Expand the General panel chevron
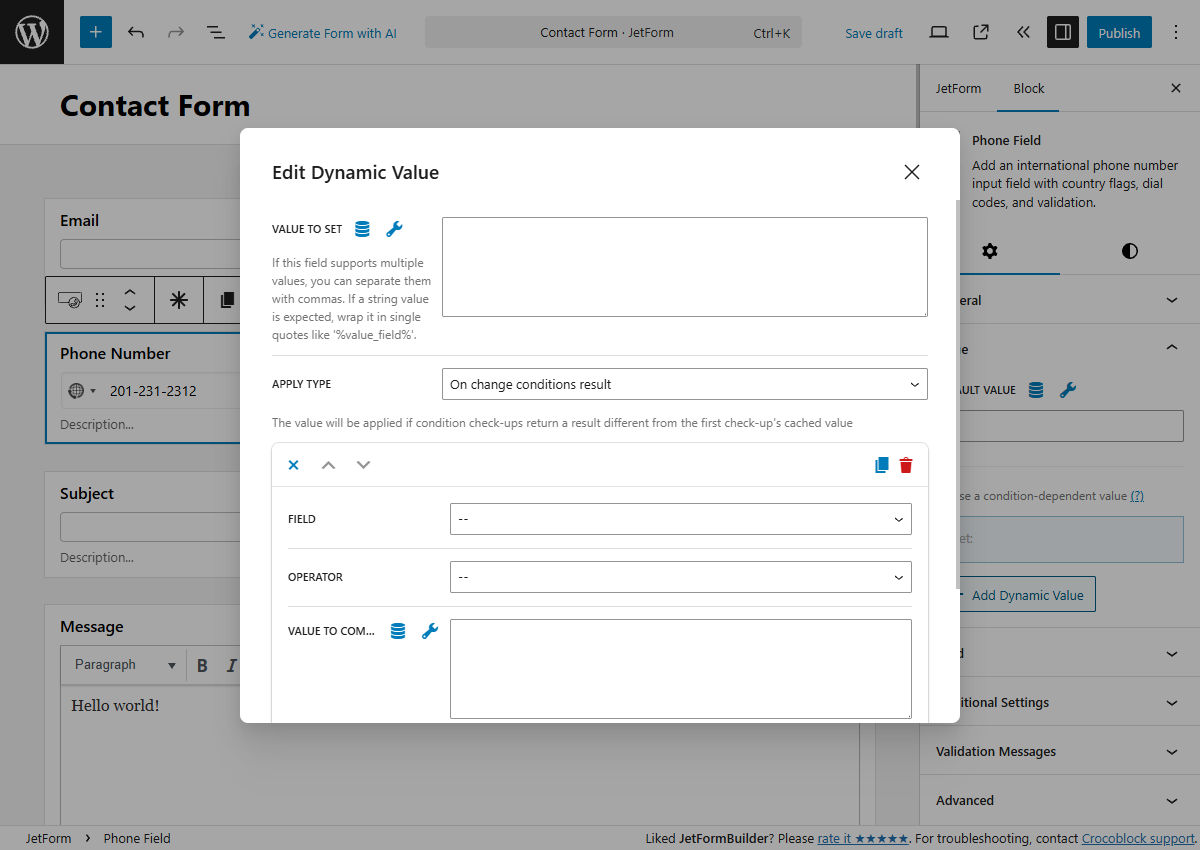Viewport: 1200px width, 850px height. coord(1173,300)
